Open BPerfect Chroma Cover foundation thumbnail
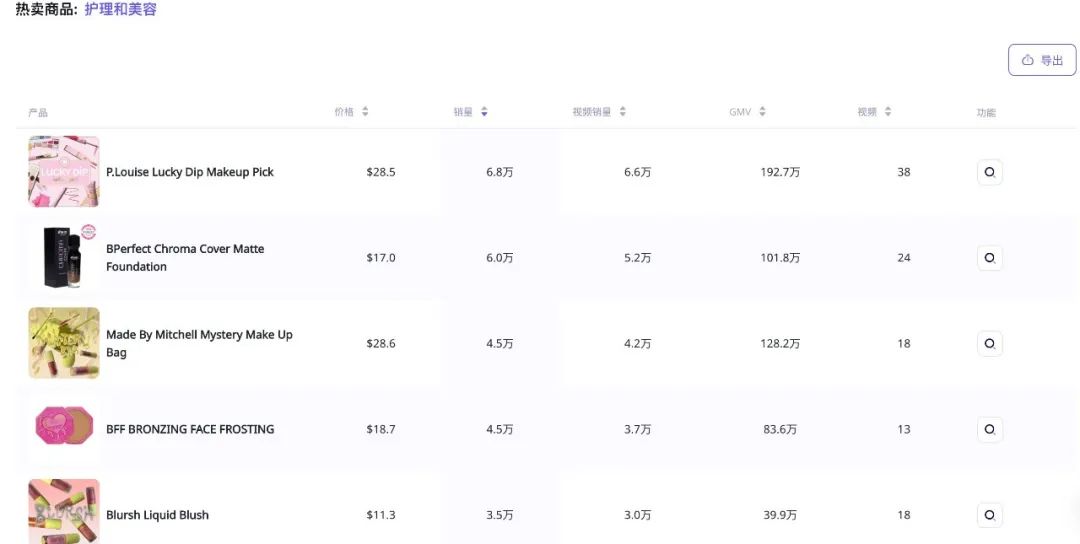1080x544 pixels. 63,257
